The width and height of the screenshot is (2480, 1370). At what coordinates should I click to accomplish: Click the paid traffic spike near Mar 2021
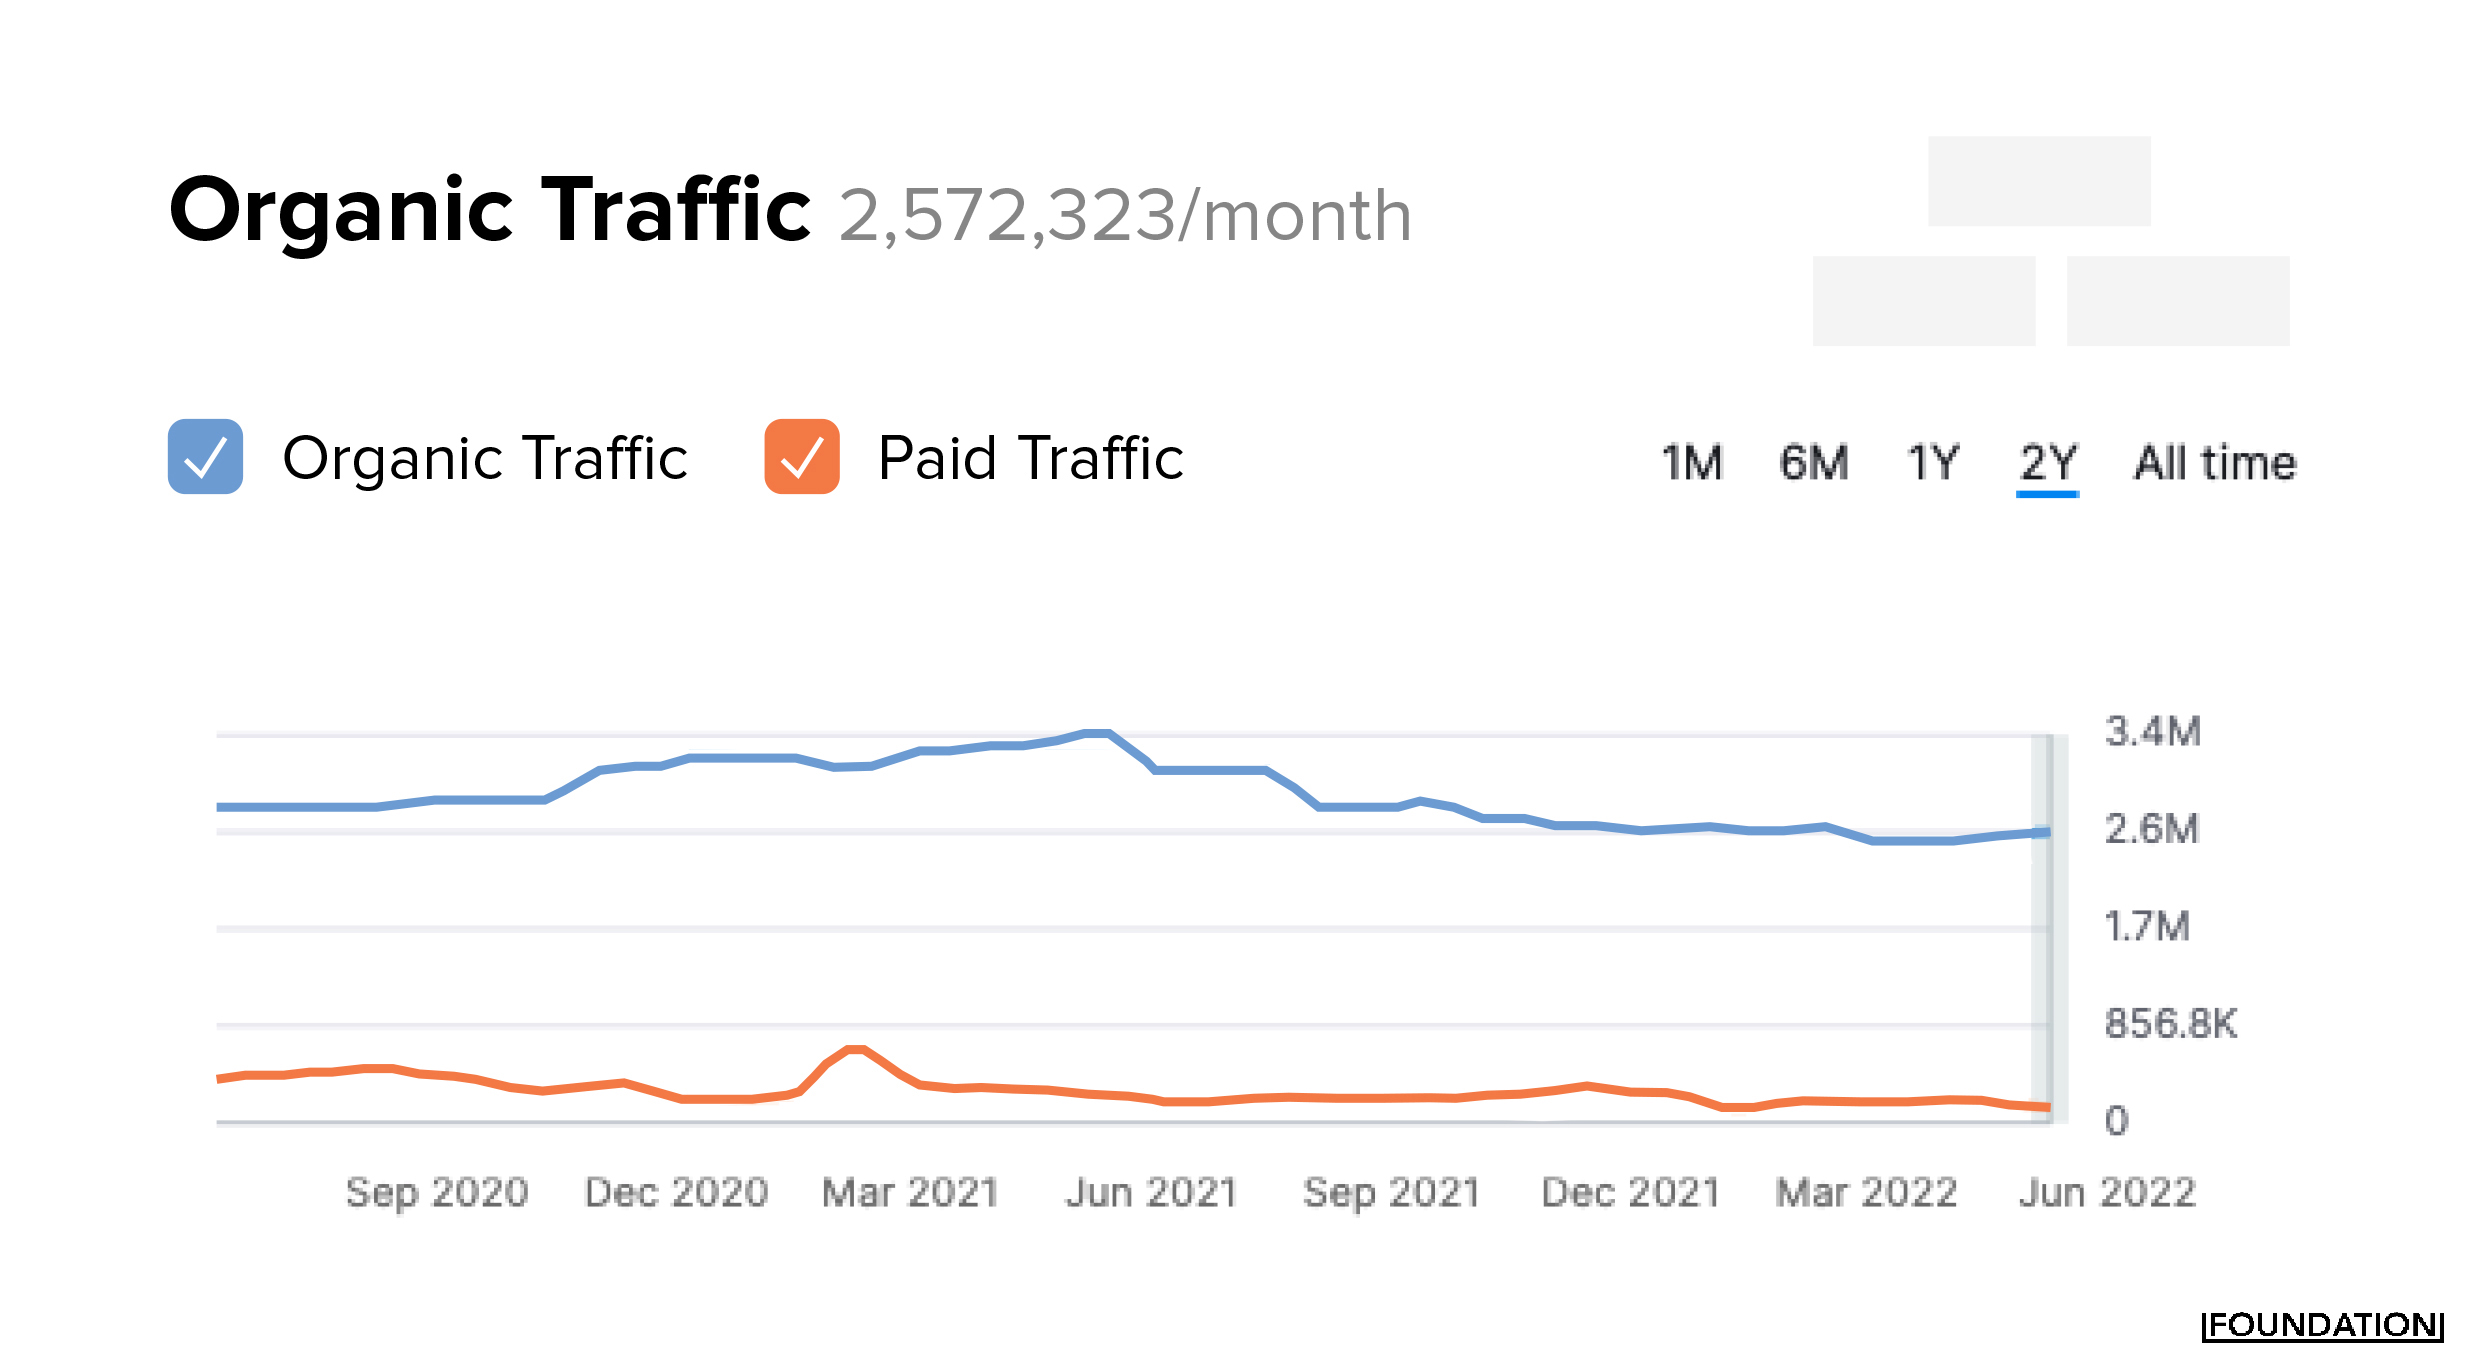855,1049
